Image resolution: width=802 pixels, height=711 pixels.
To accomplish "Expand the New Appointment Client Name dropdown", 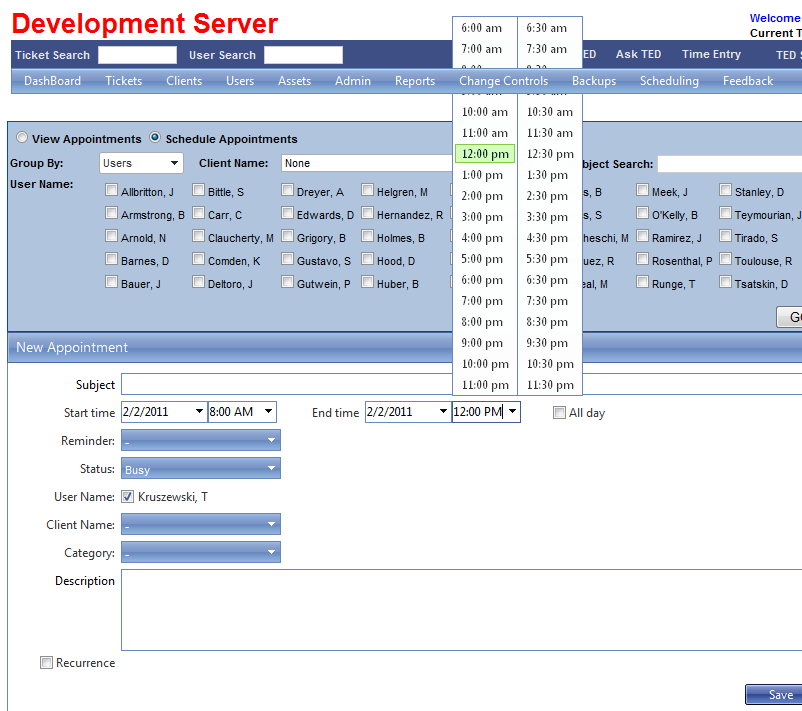I will tap(200, 524).
